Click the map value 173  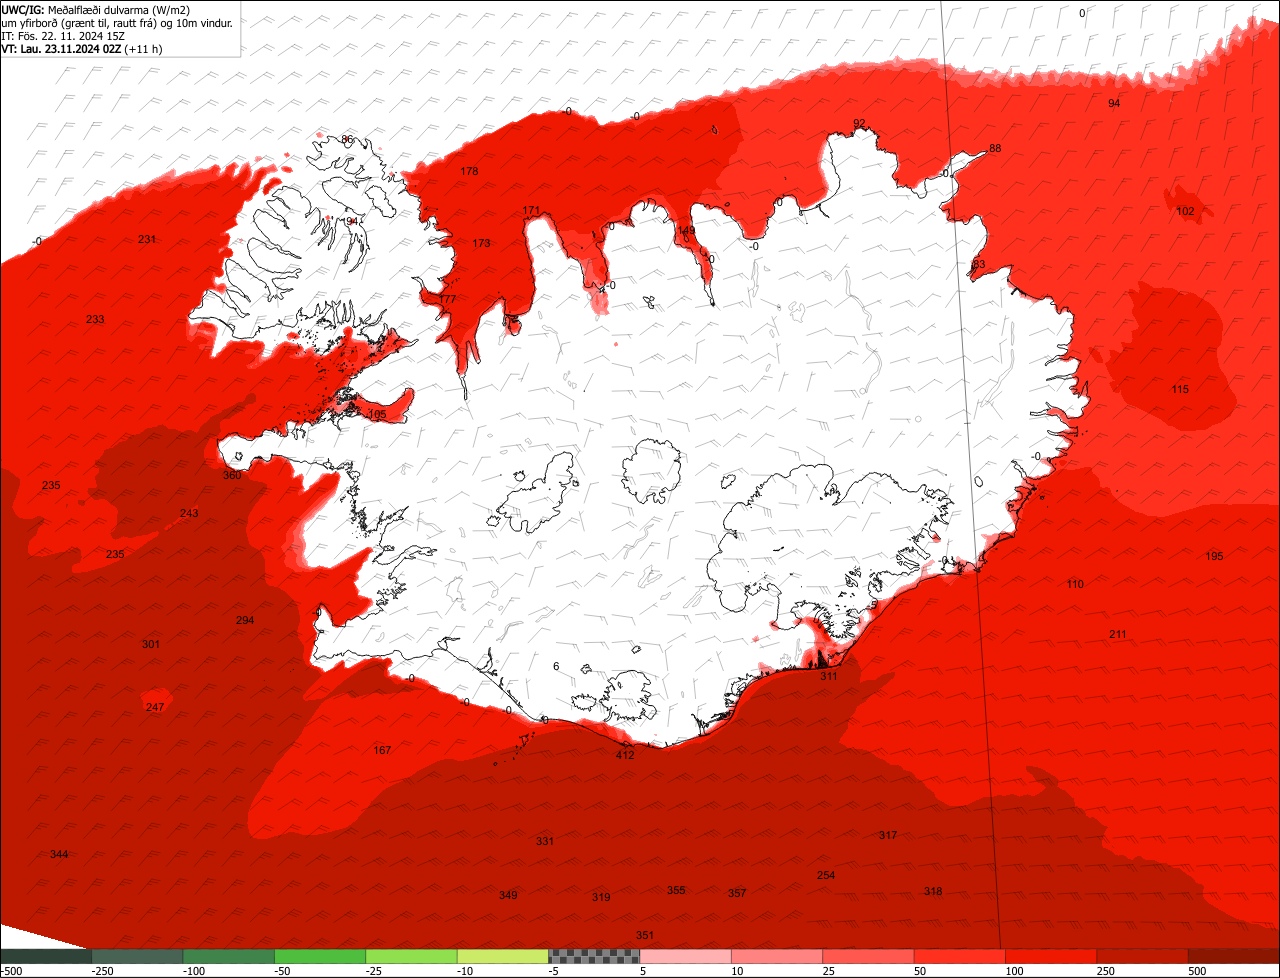coord(481,243)
